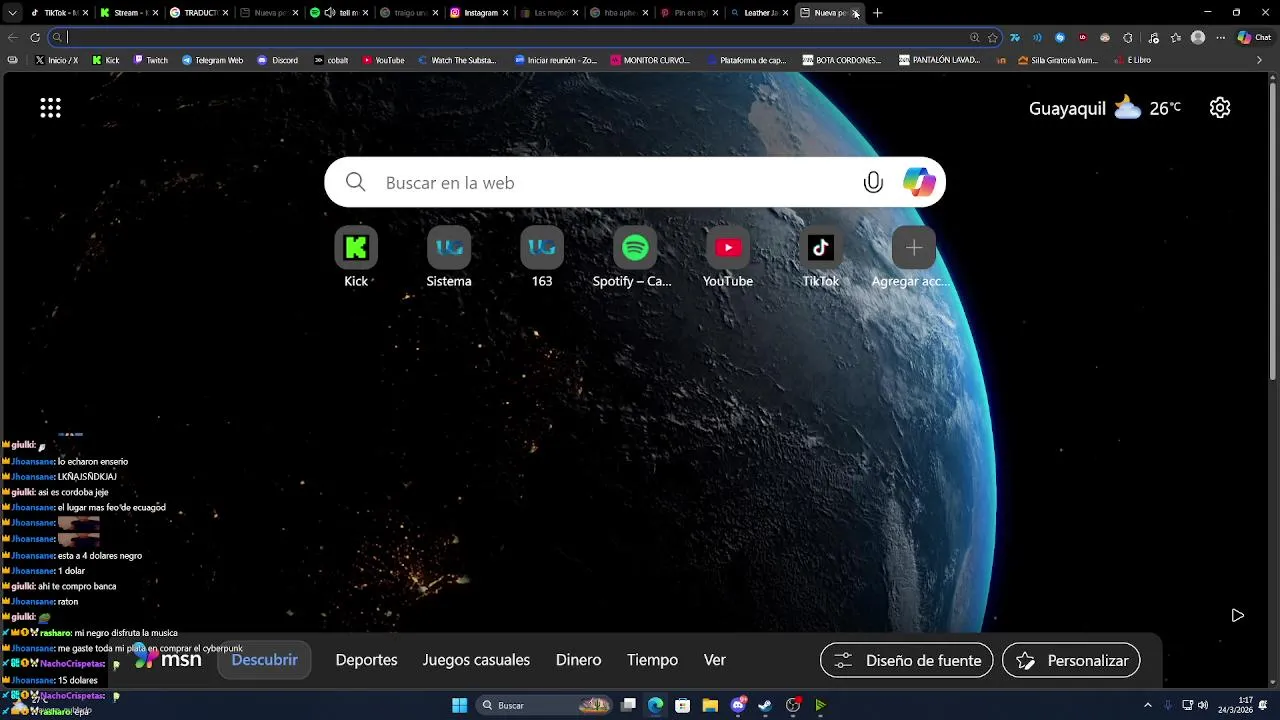Open the Shazam extension icon
The width and height of the screenshot is (1280, 720).
coord(1060,37)
